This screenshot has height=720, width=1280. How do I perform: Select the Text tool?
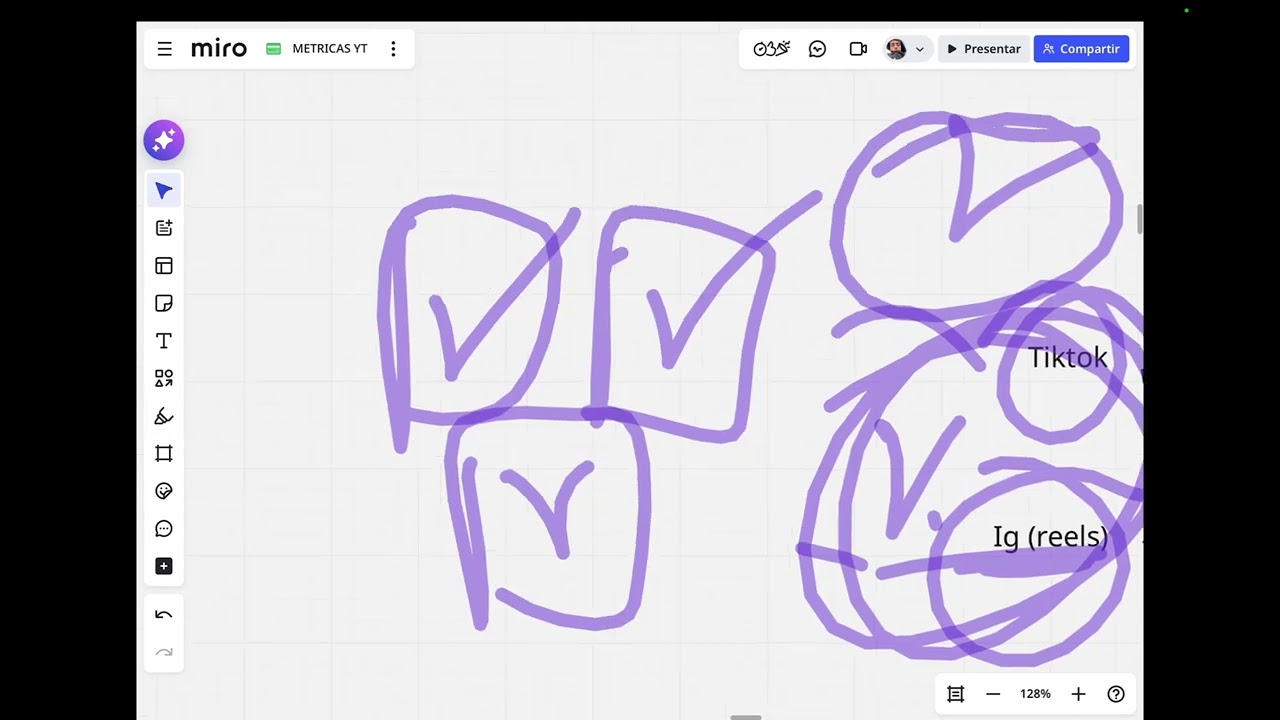click(x=164, y=341)
